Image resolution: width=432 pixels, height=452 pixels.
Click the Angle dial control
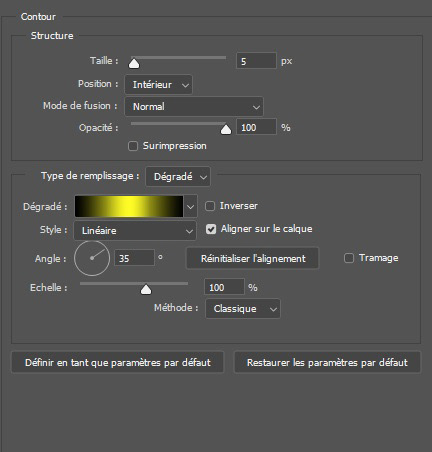[x=92, y=258]
